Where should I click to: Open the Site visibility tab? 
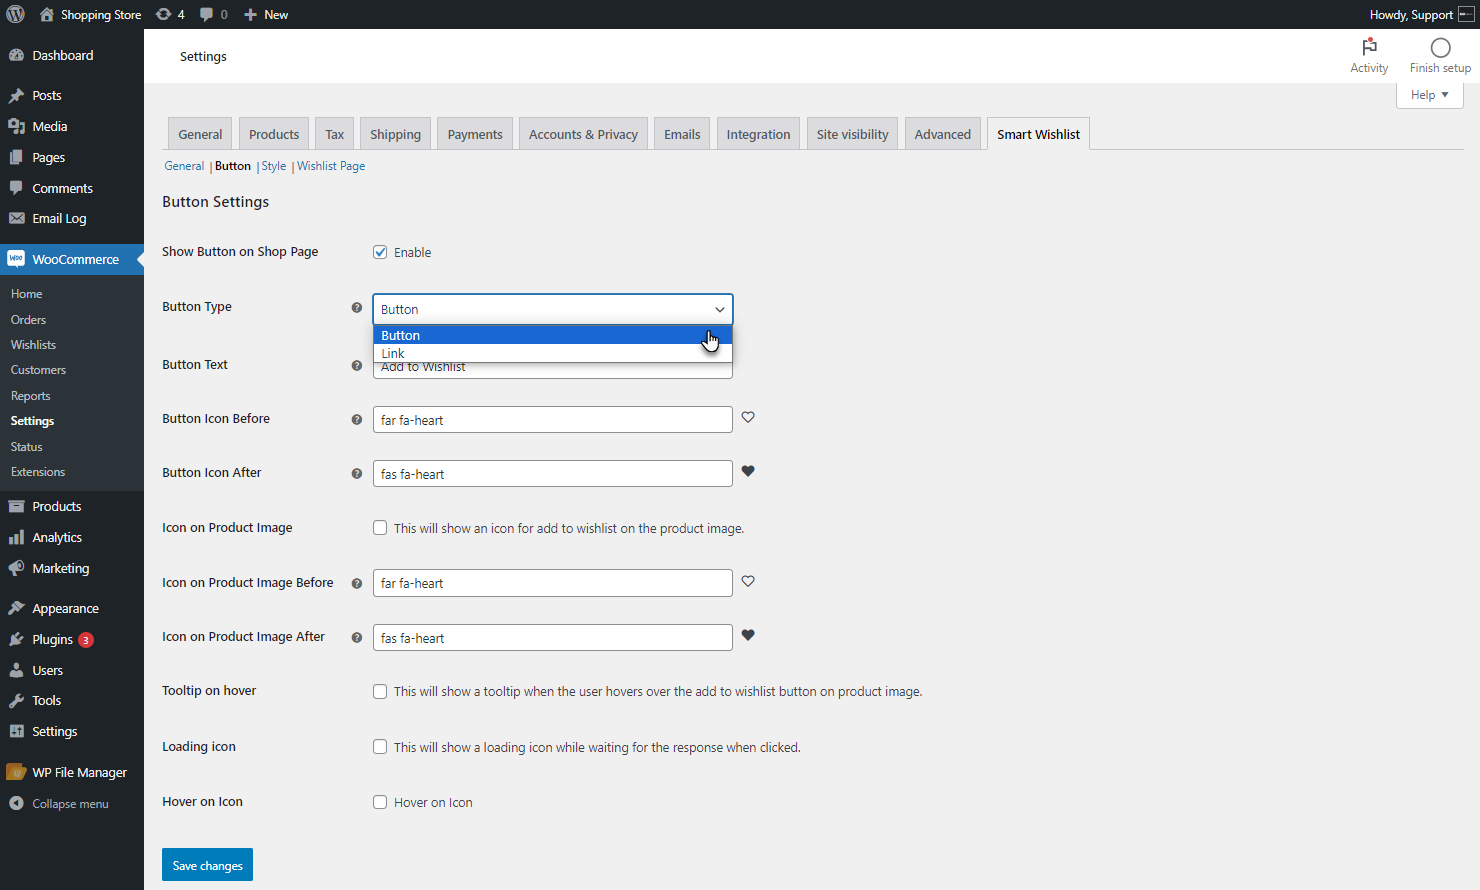click(852, 134)
